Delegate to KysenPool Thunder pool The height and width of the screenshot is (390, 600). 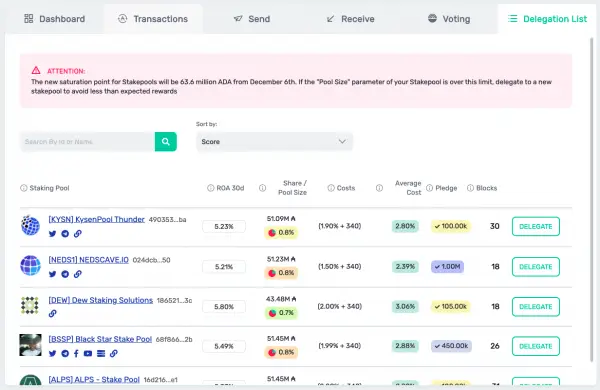coord(536,226)
